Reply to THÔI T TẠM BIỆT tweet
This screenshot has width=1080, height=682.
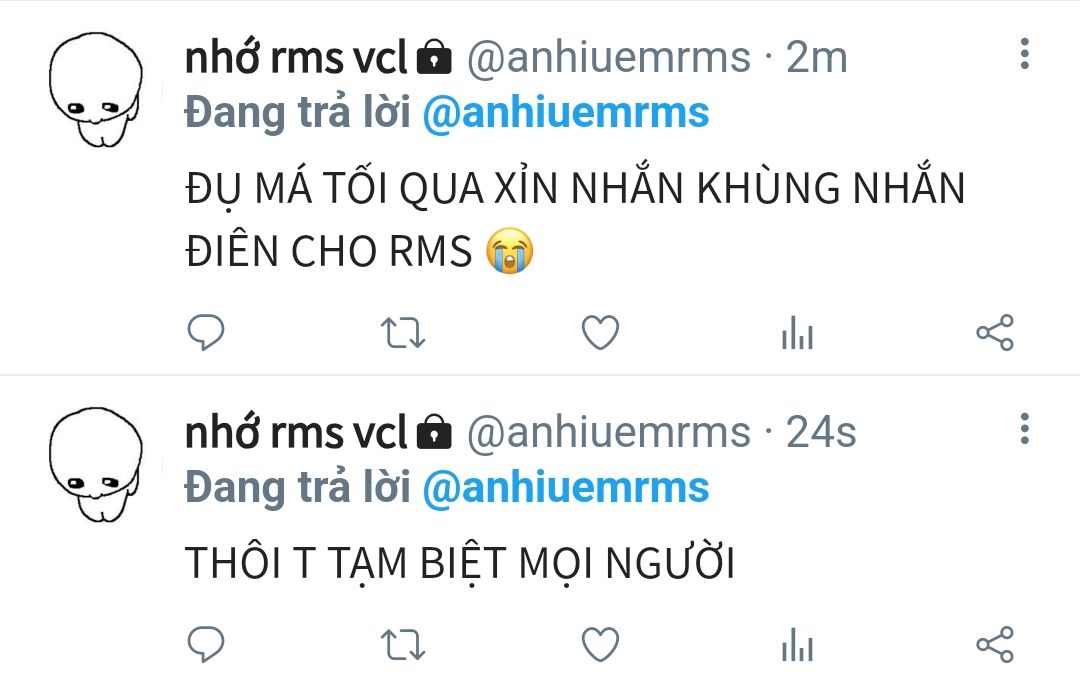(205, 645)
